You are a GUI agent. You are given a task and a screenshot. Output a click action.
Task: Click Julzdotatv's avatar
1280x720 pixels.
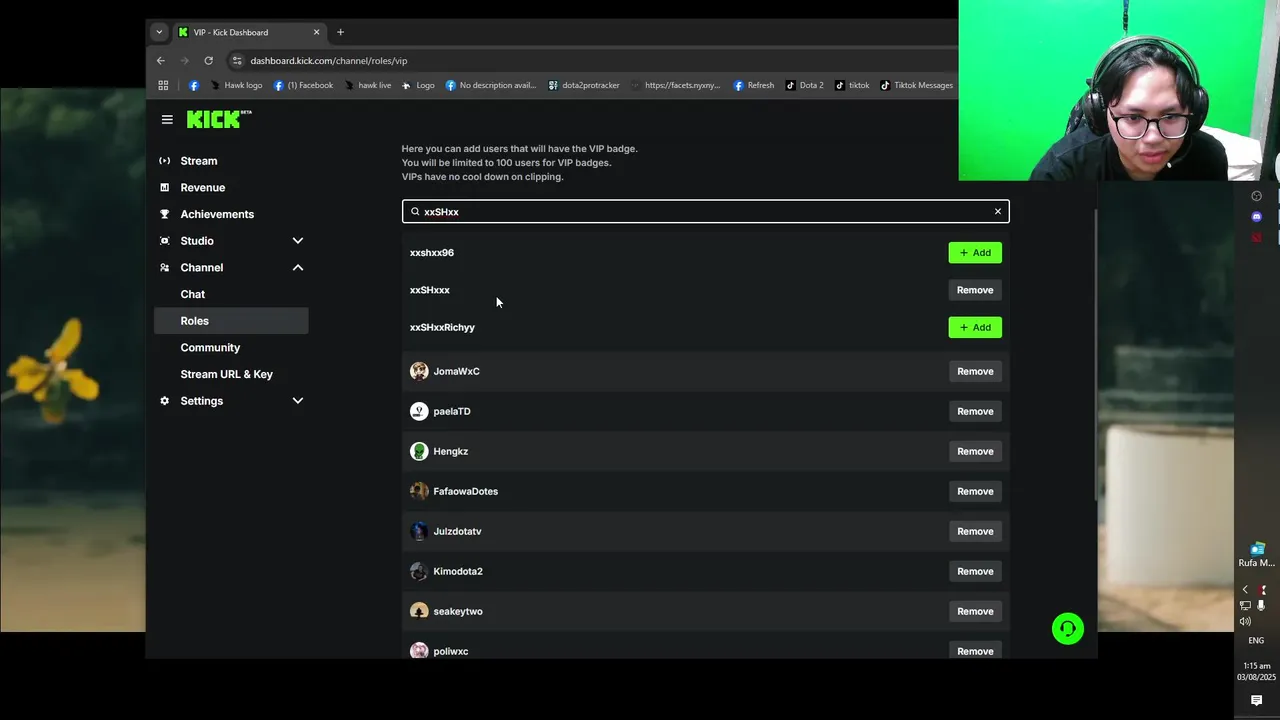(x=419, y=531)
